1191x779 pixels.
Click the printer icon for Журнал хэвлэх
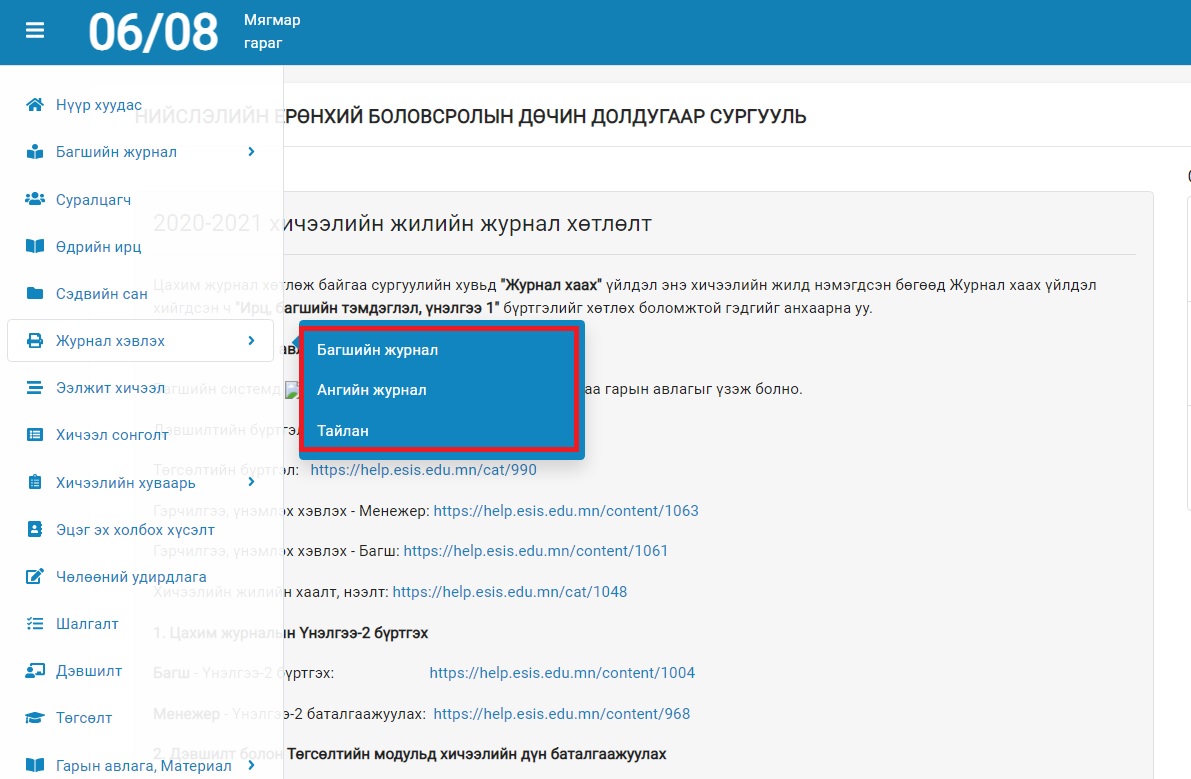35,341
